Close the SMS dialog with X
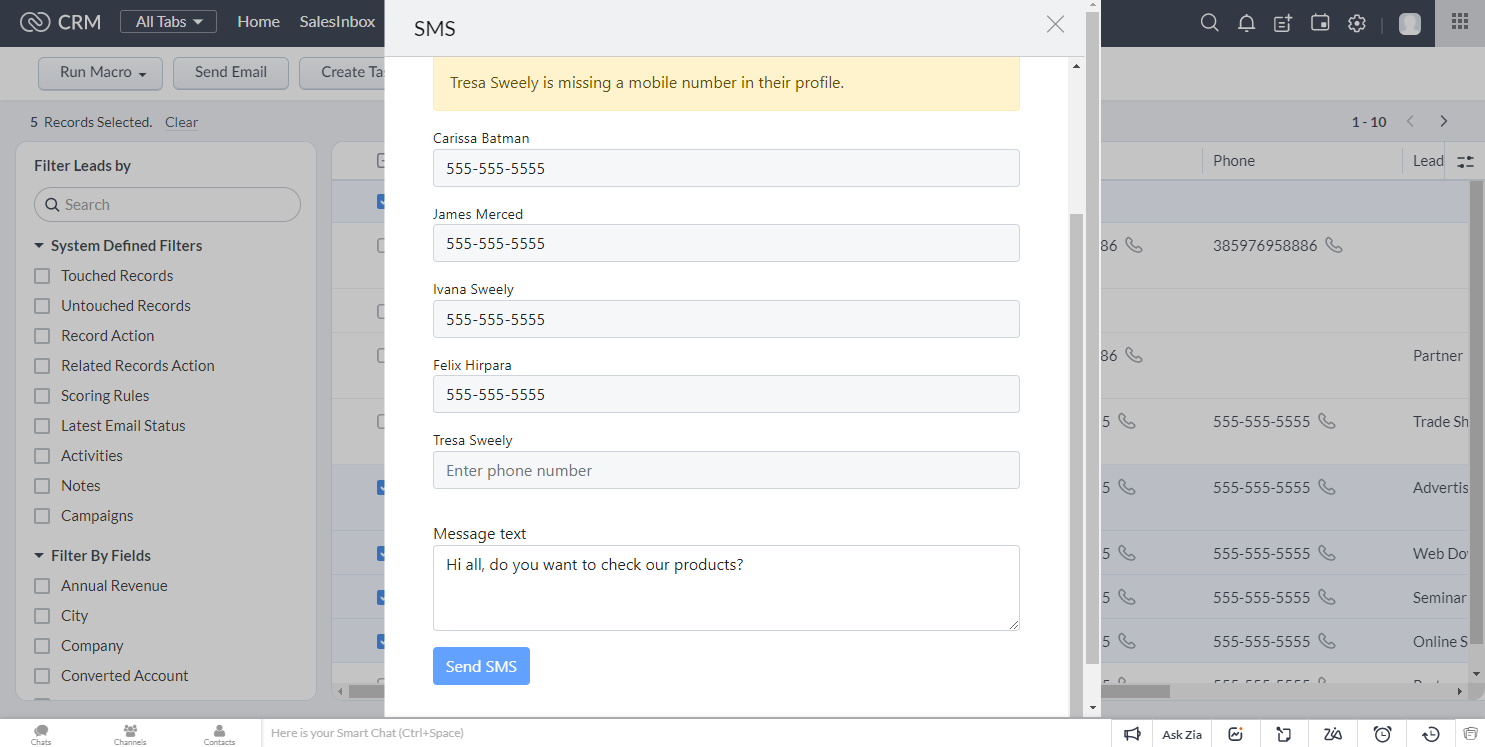Screen dimensions: 1485x747 (1055, 25)
